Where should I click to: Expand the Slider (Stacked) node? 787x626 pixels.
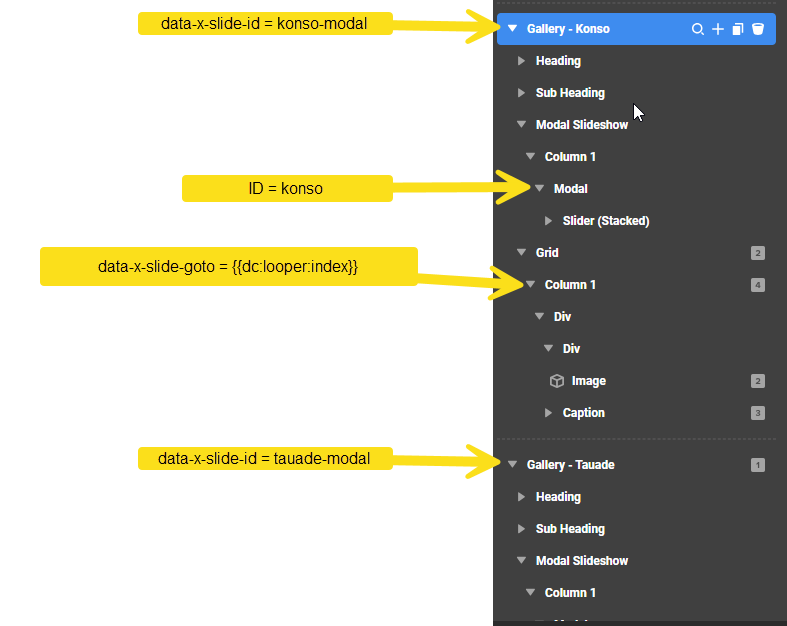tap(548, 221)
